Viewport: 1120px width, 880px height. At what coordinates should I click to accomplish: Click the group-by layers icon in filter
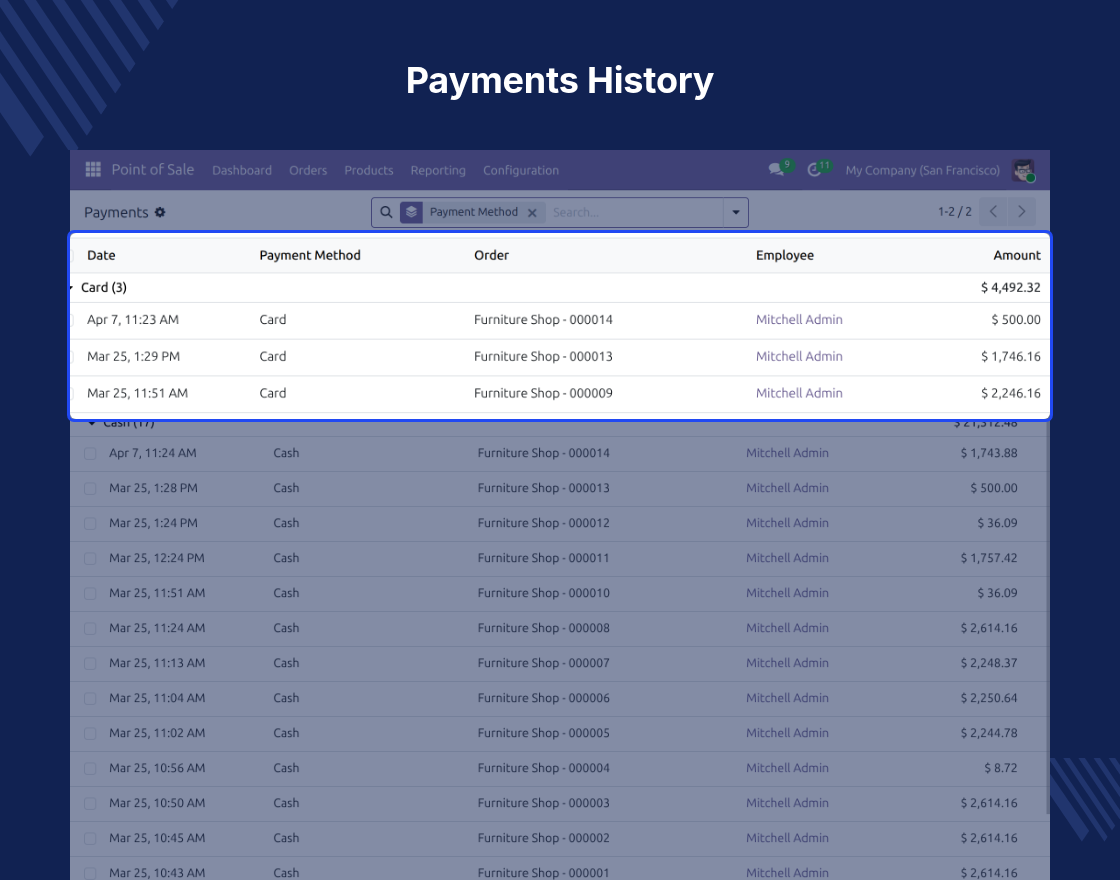tap(411, 212)
